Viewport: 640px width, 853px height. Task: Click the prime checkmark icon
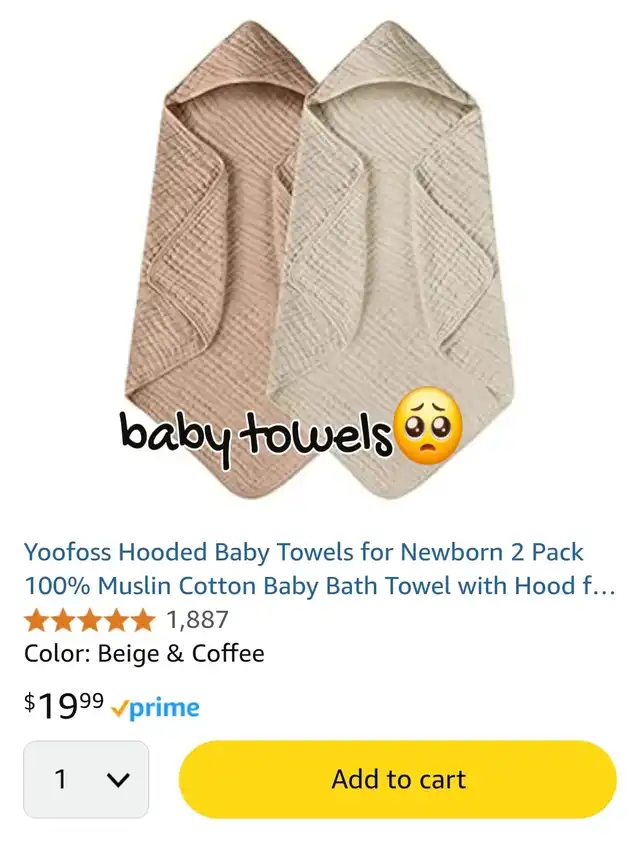pos(119,709)
